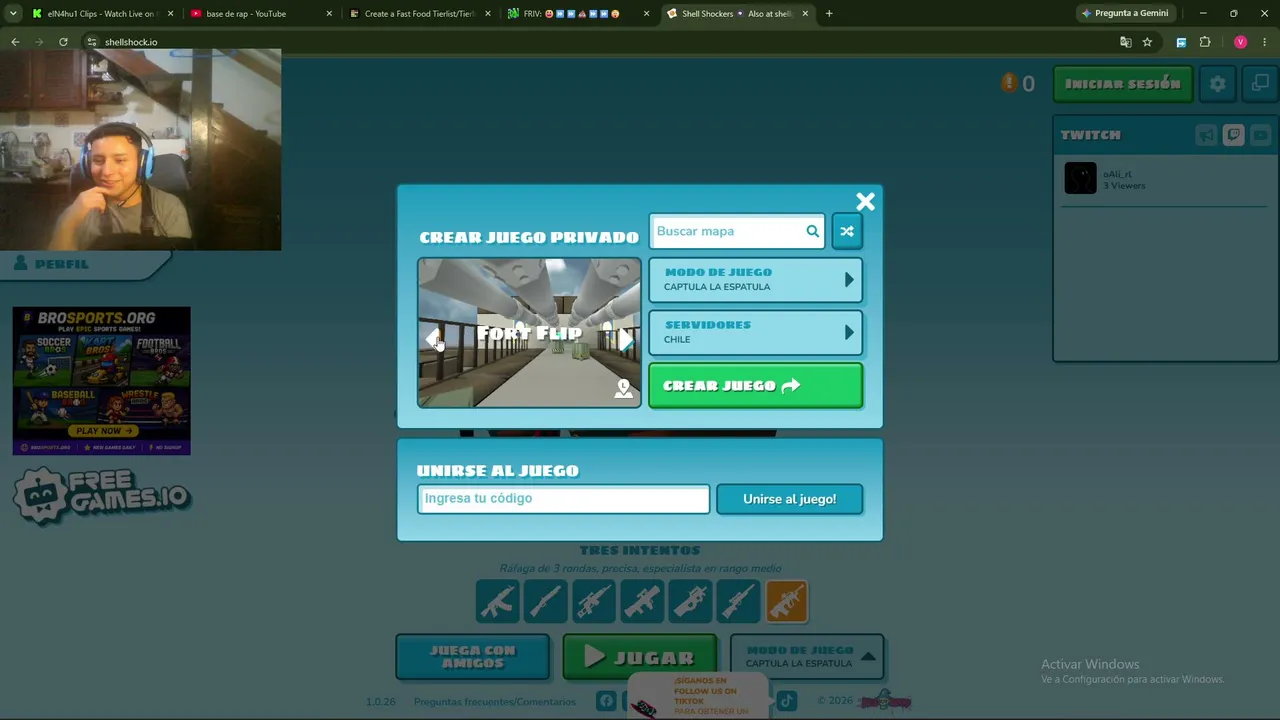1280x720 pixels.
Task: Click the BroSports.org advertisement banner
Action: (101, 381)
